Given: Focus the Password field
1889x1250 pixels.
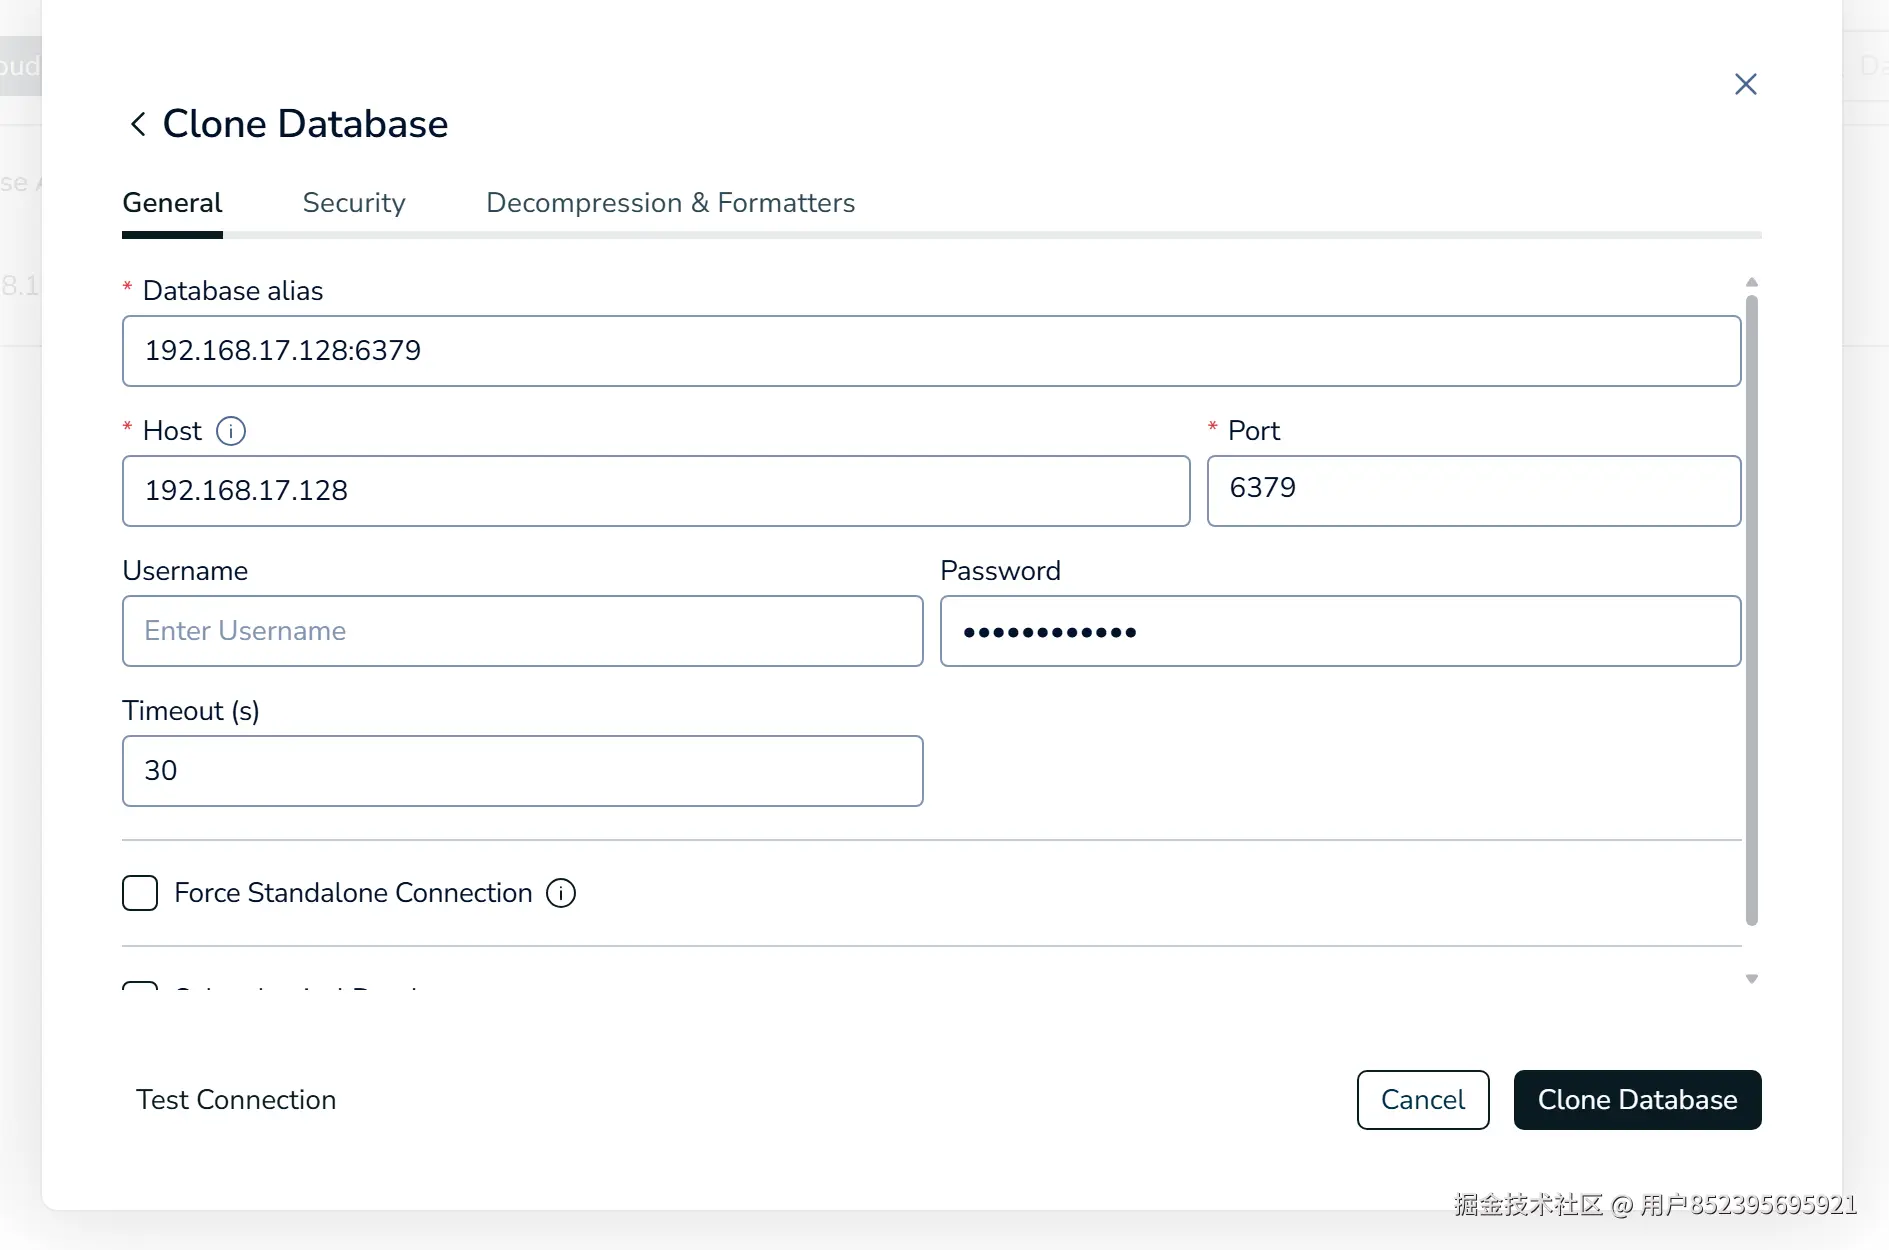Looking at the screenshot, I should [x=1340, y=631].
